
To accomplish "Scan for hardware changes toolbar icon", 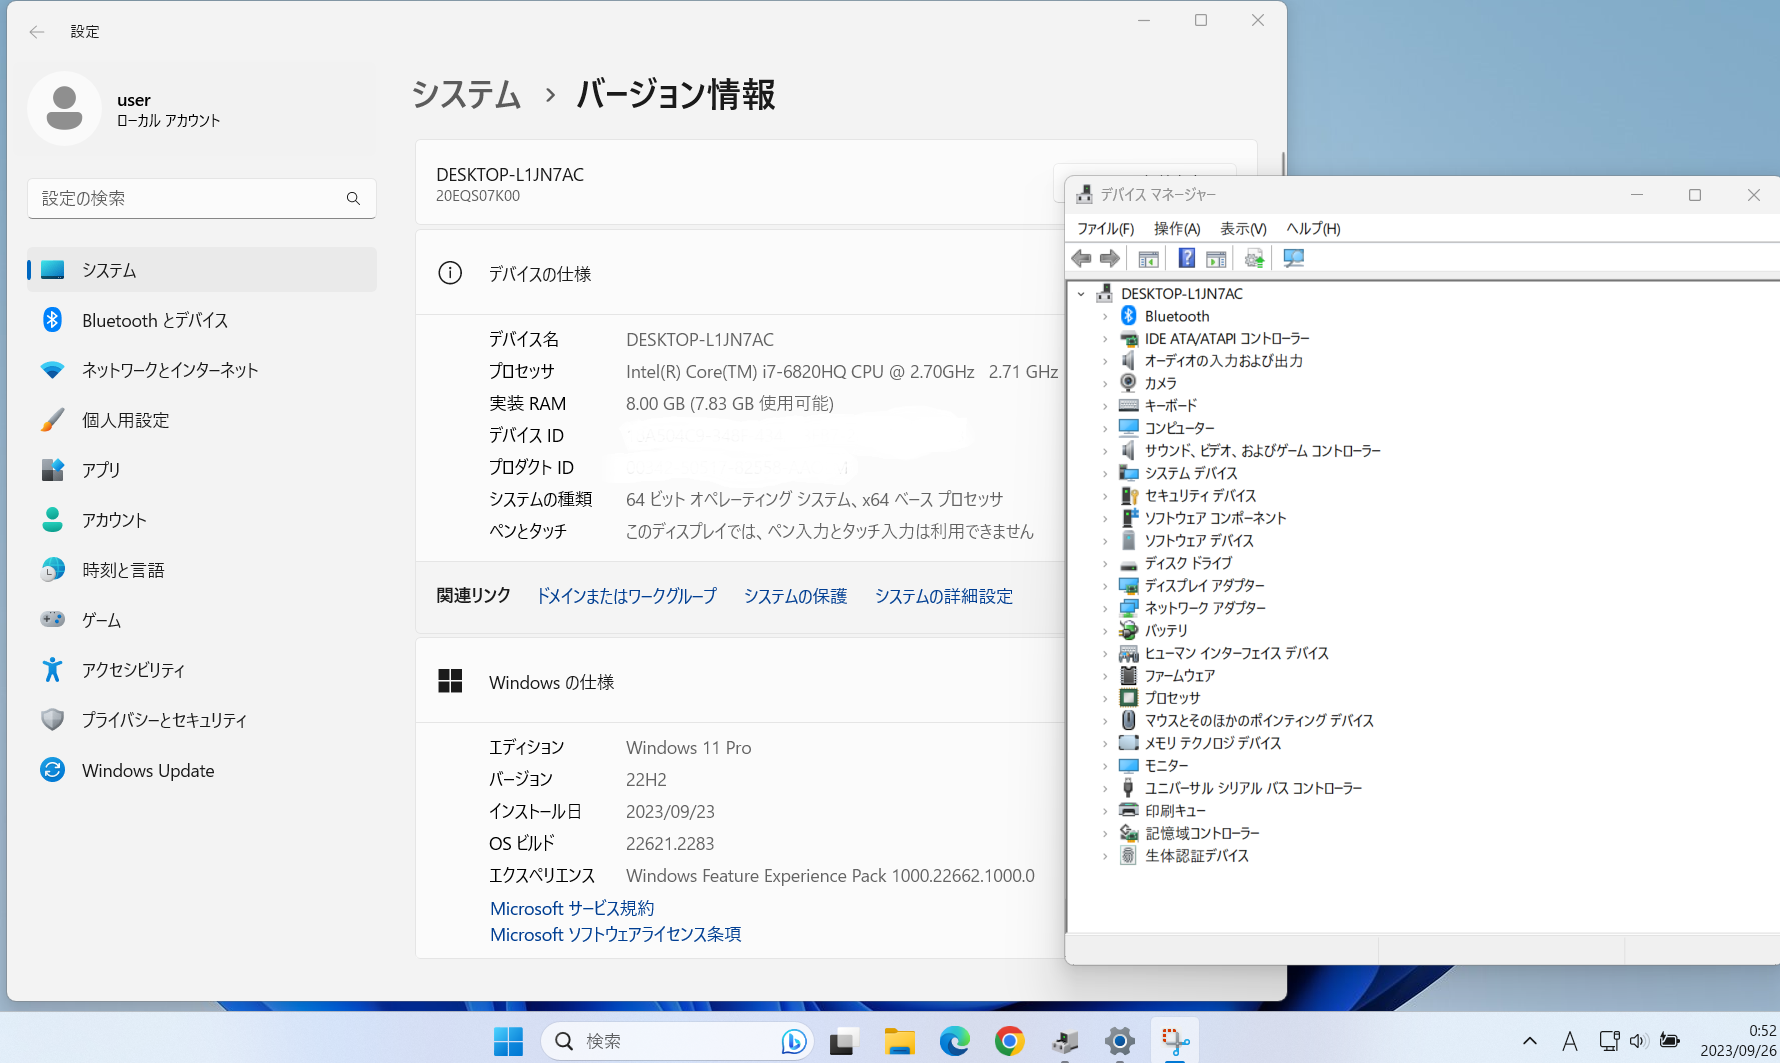I will (x=1293, y=259).
